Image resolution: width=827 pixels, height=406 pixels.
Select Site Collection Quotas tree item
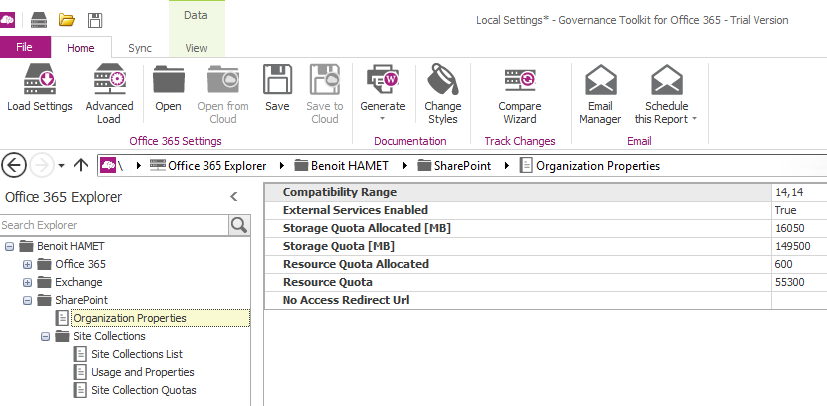coord(143,390)
